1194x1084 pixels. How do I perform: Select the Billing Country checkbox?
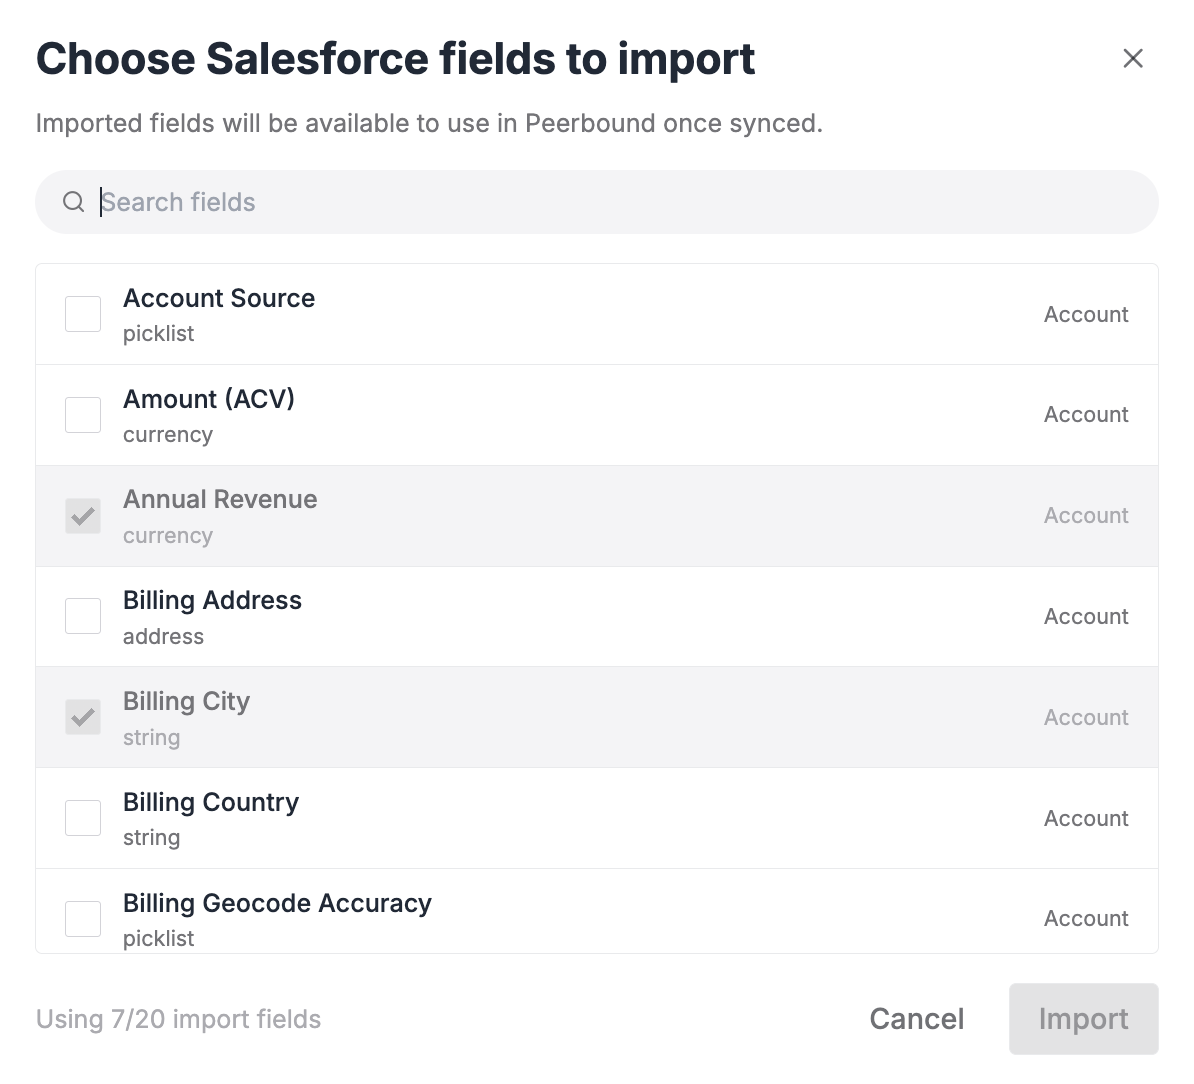point(83,818)
